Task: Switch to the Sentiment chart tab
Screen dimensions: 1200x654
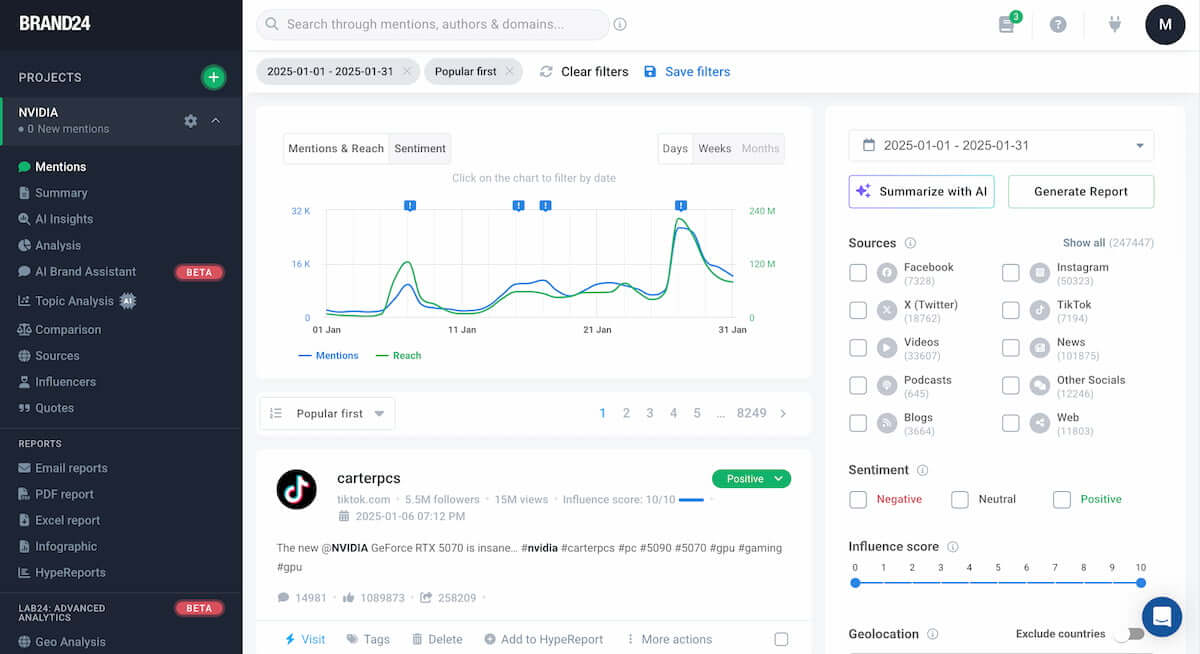Action: [419, 148]
